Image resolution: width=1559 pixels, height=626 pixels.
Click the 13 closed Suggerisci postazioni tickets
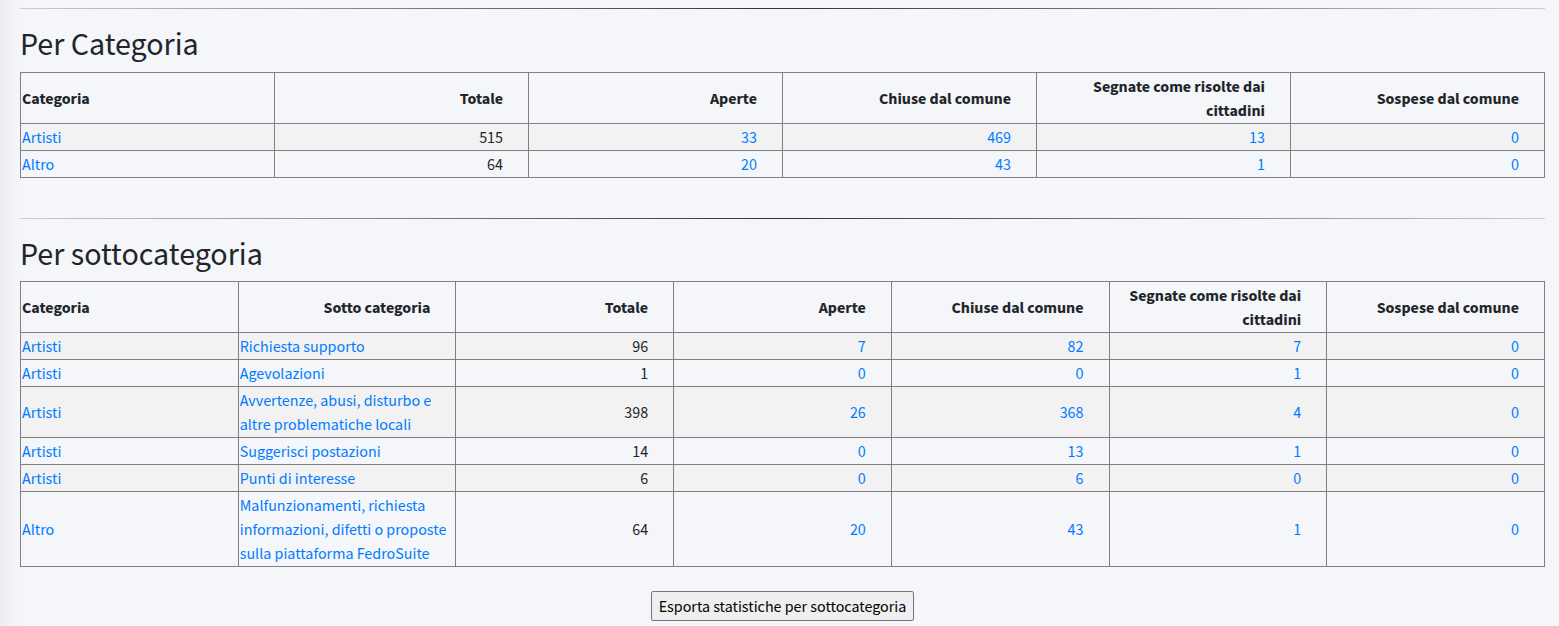point(1075,451)
